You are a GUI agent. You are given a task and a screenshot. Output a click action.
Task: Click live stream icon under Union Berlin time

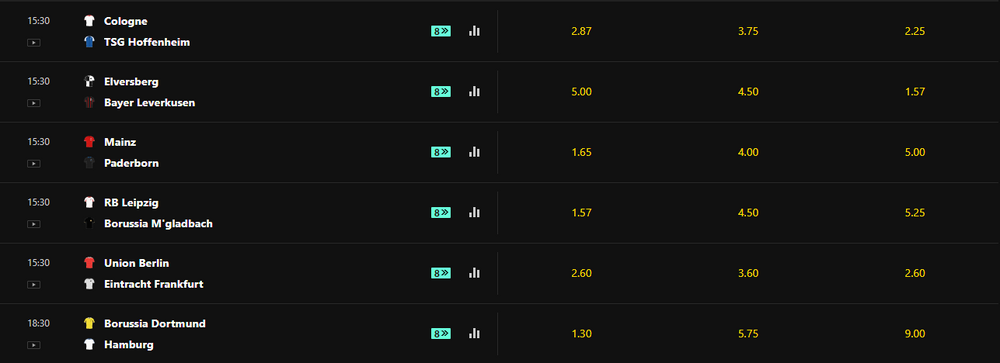coord(34,285)
